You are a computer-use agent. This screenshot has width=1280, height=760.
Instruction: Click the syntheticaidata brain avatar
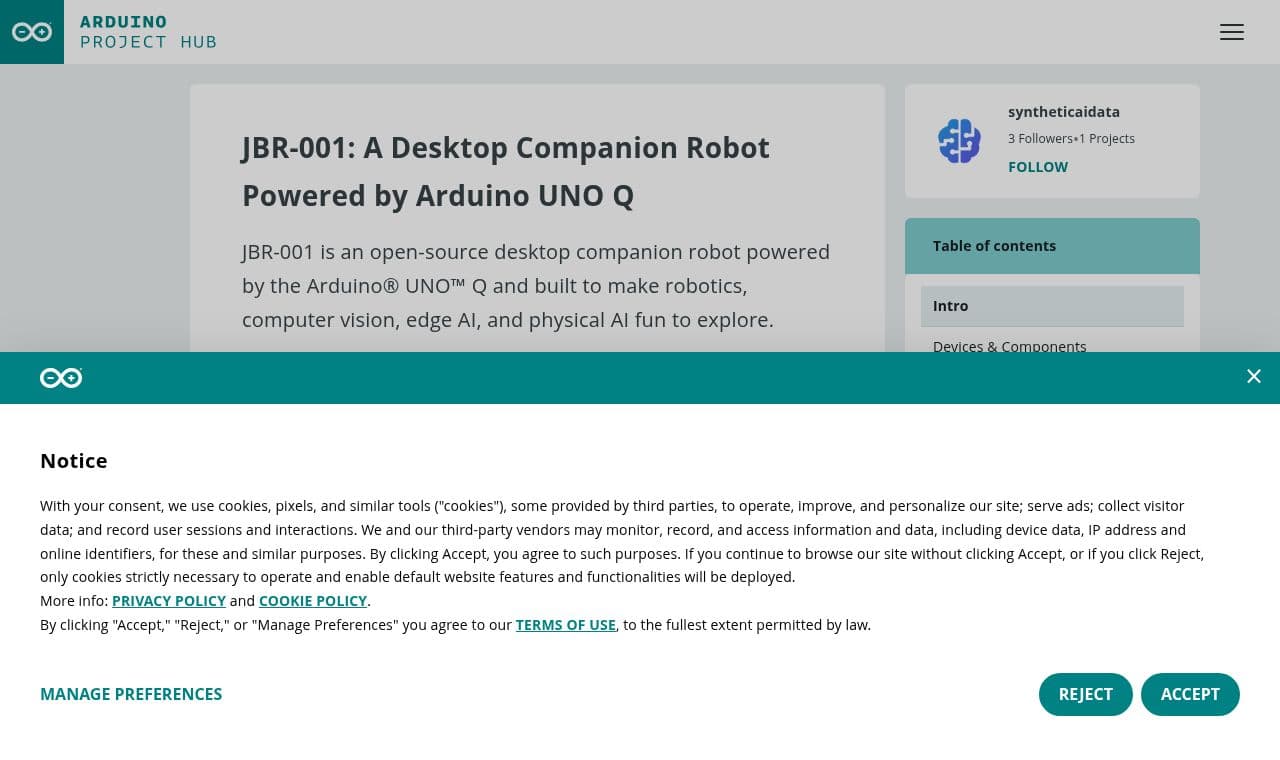pyautogui.click(x=959, y=141)
